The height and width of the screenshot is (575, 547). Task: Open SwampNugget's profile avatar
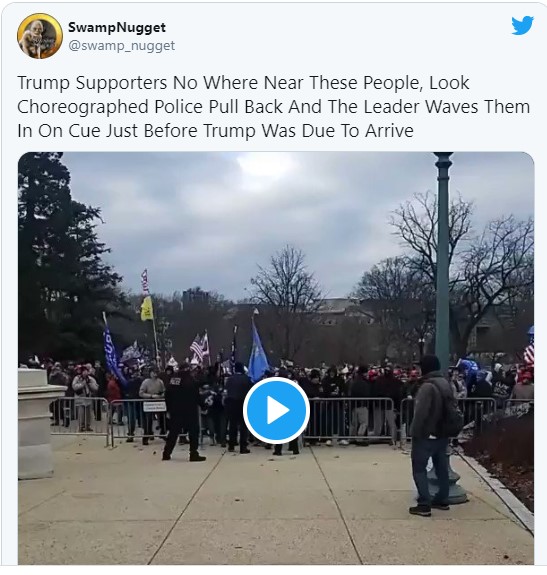(40, 36)
